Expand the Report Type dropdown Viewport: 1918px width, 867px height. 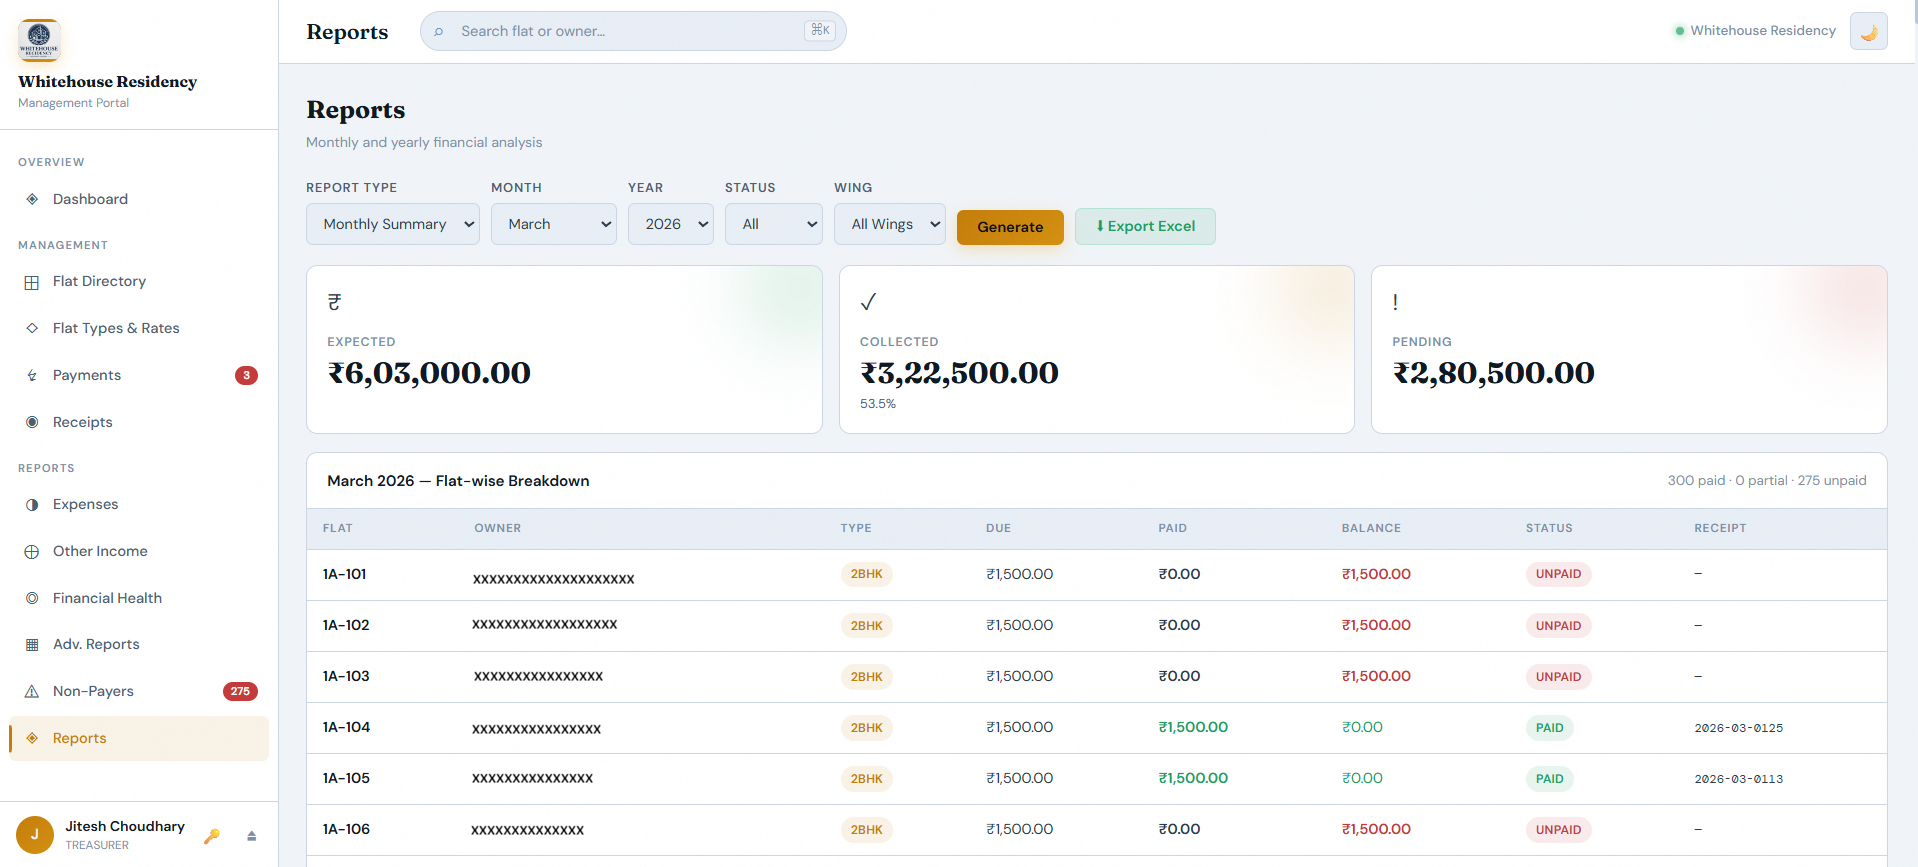click(x=392, y=224)
